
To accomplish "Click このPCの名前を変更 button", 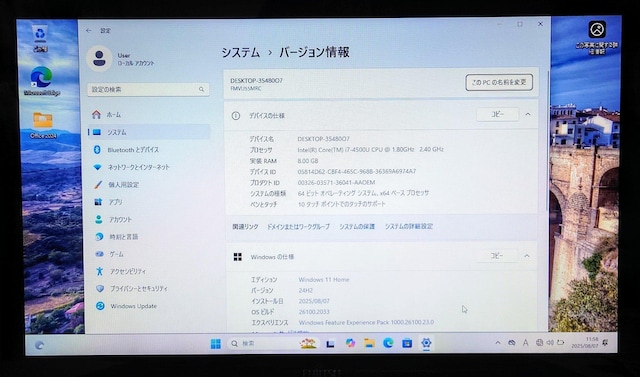I will tap(499, 82).
